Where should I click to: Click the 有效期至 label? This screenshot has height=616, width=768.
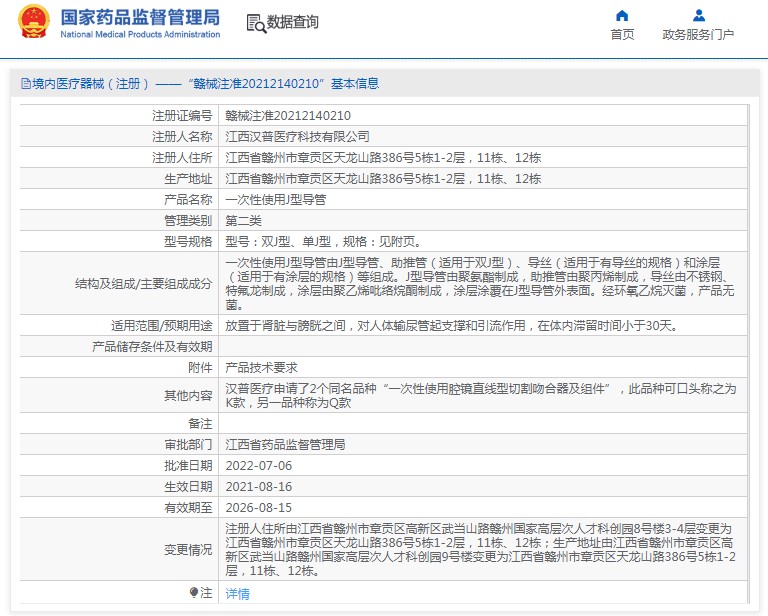(x=188, y=508)
